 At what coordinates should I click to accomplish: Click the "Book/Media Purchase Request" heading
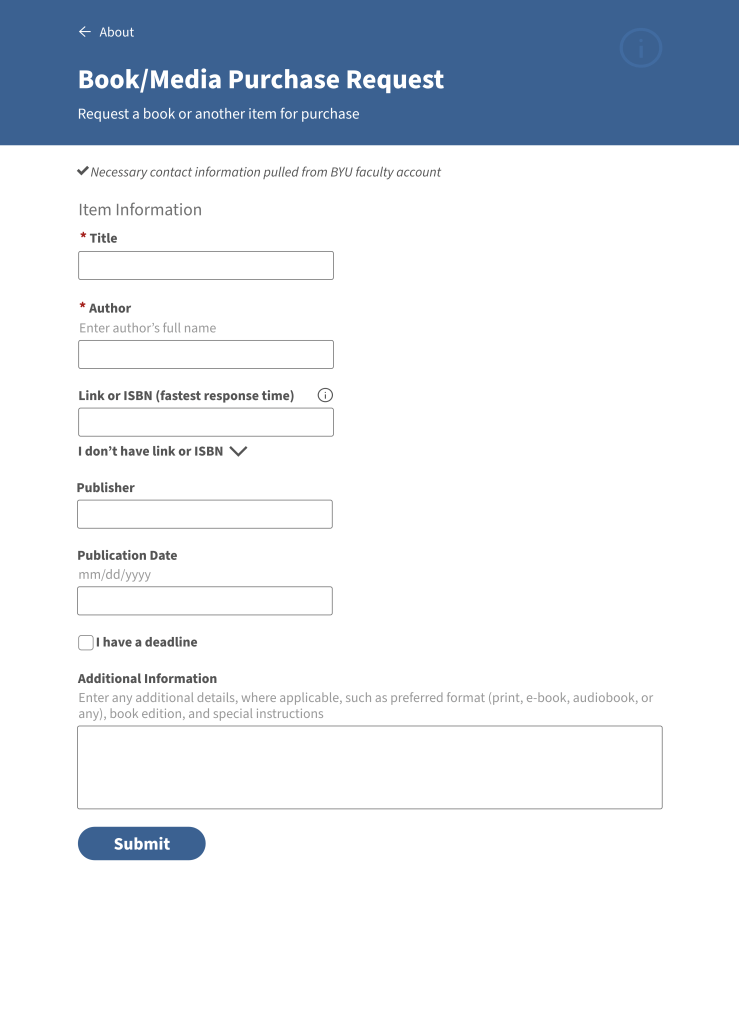tap(261, 80)
